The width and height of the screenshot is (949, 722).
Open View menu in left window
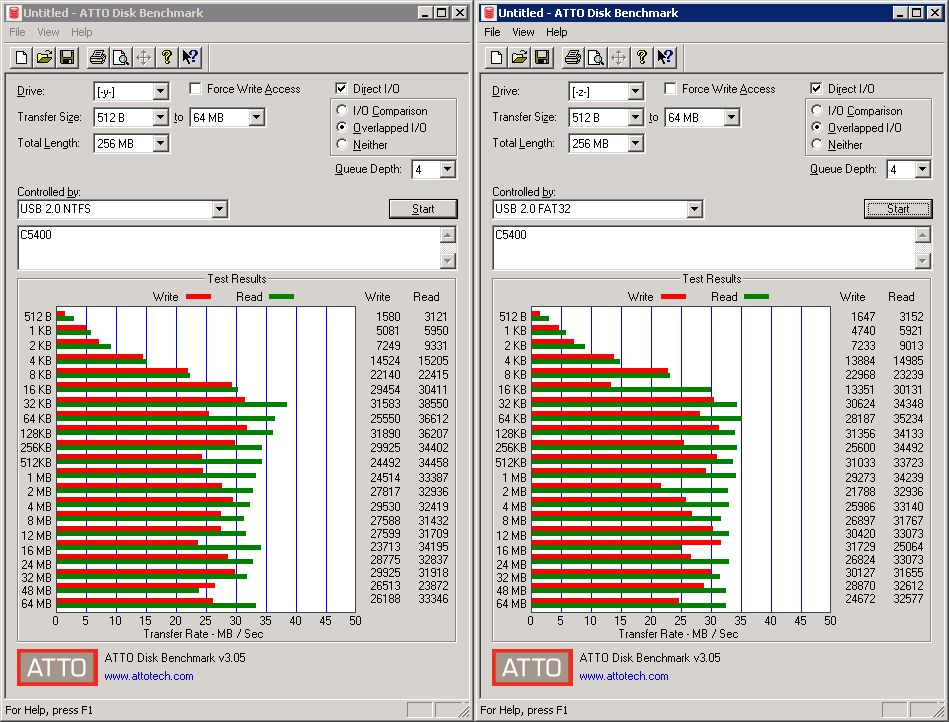(48, 32)
